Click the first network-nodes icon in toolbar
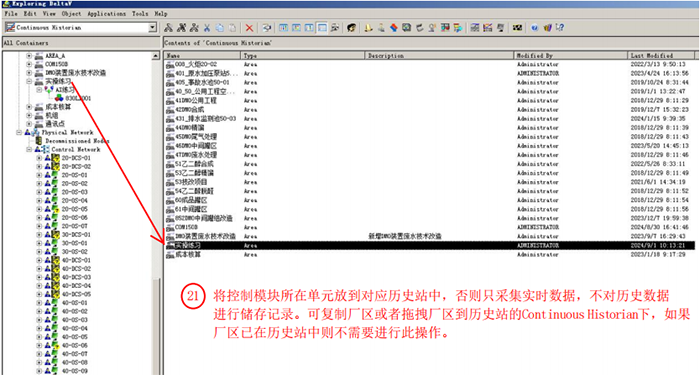 click(x=168, y=28)
